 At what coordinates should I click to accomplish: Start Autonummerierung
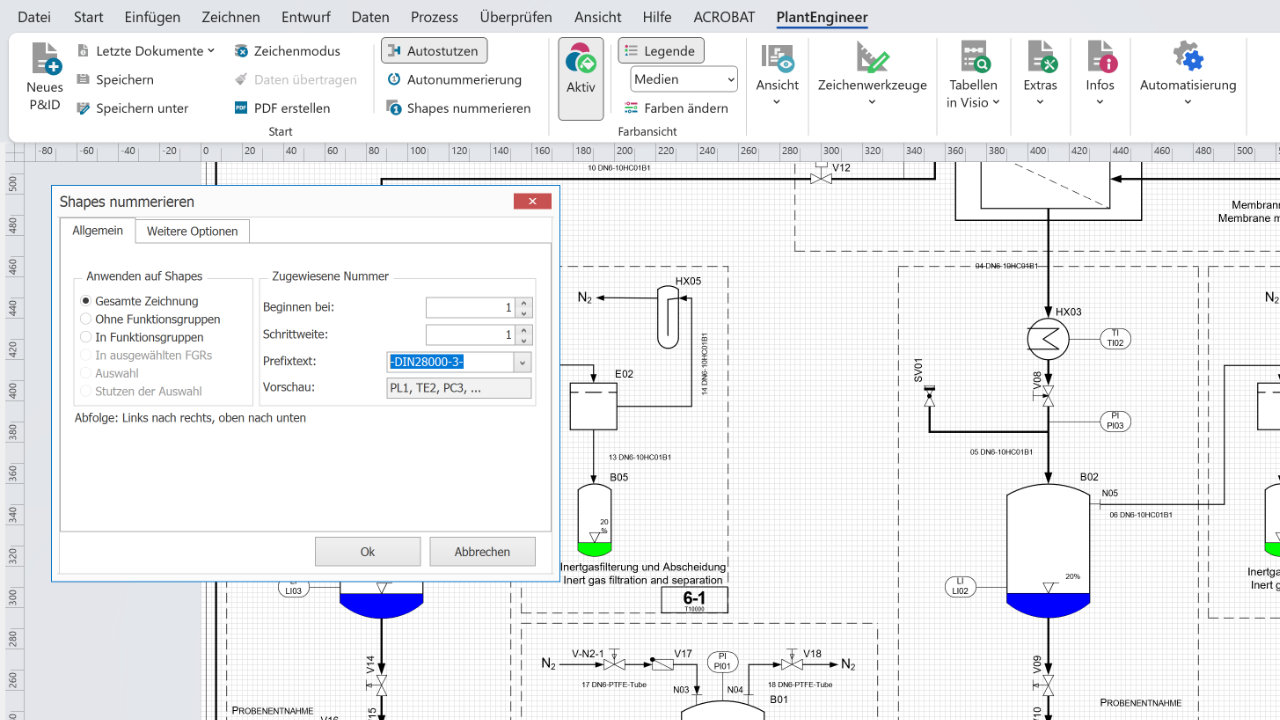(x=454, y=80)
